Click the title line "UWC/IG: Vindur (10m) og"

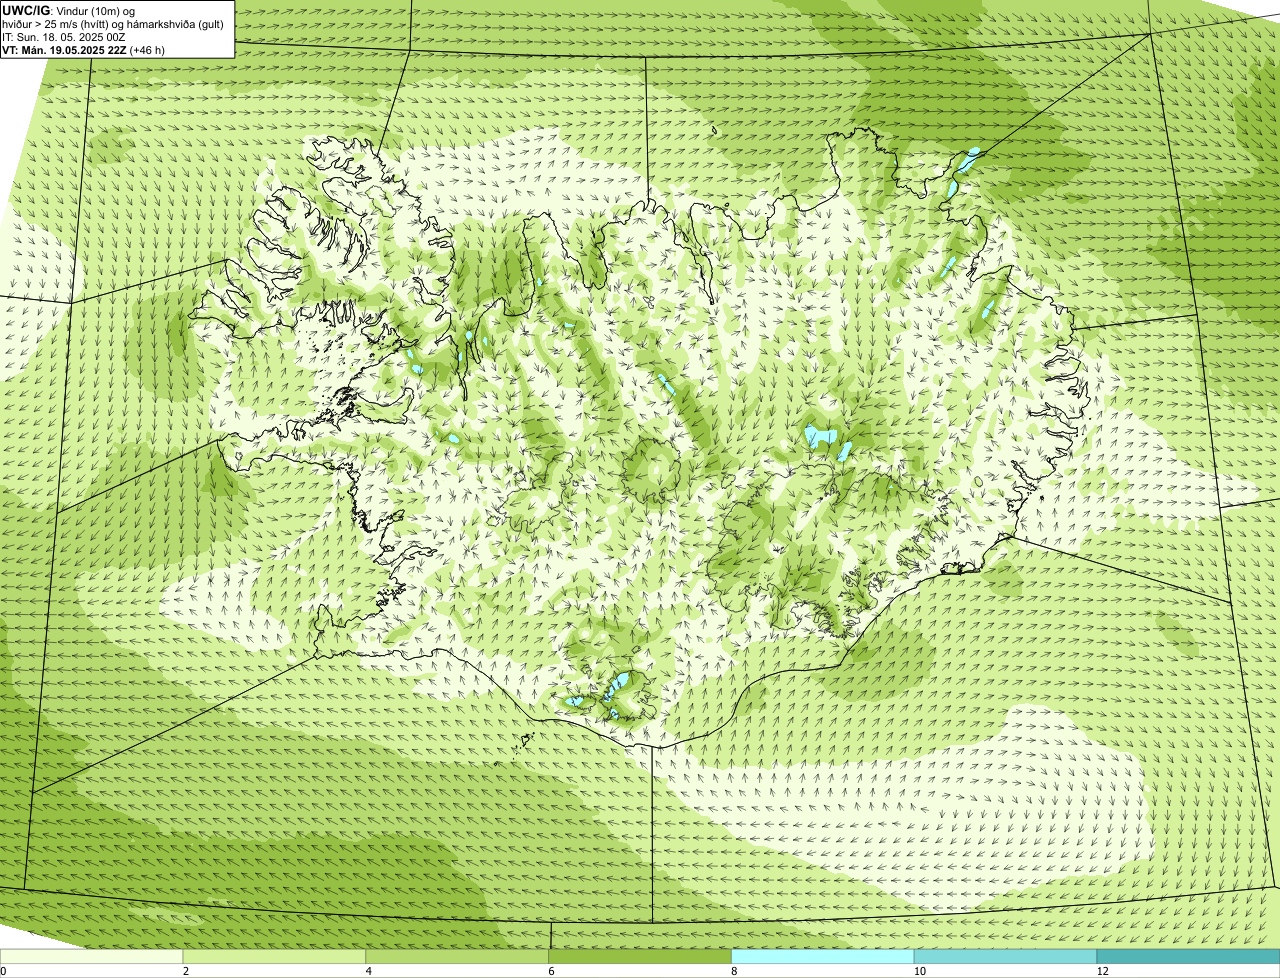pyautogui.click(x=68, y=10)
